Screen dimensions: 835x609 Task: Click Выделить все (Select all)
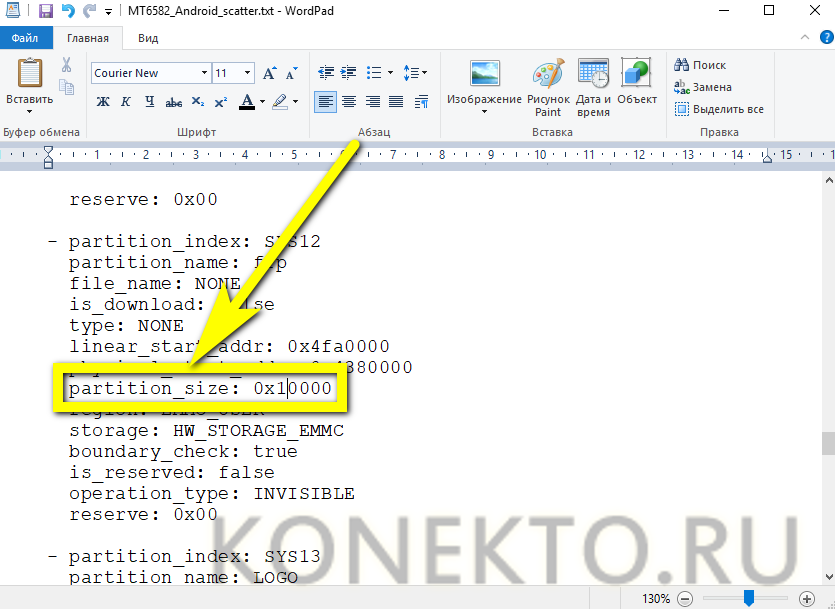coord(719,109)
